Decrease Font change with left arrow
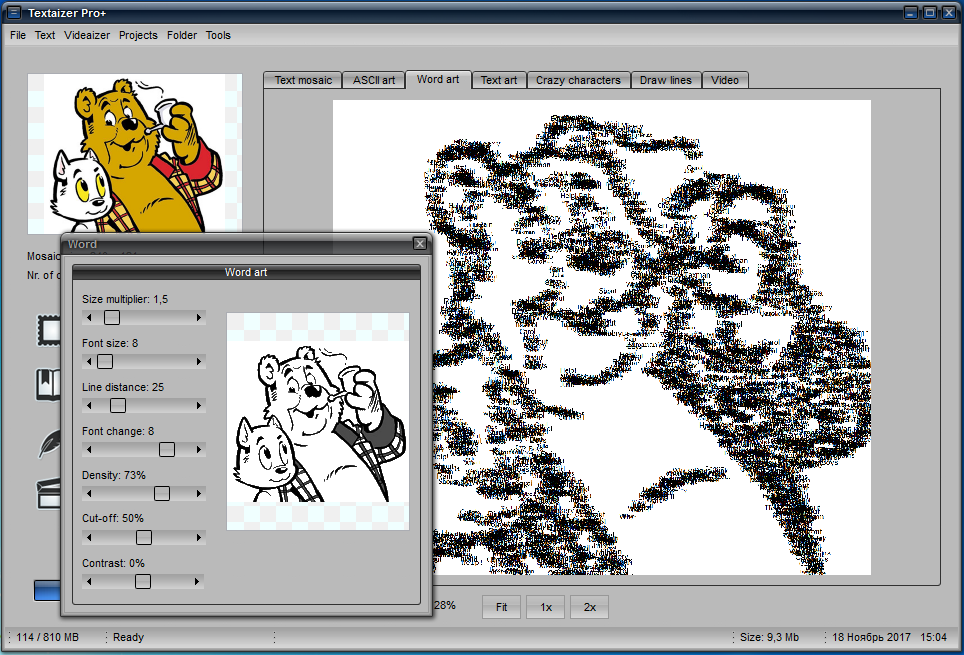Screen dimensions: 964x655 tap(90, 450)
